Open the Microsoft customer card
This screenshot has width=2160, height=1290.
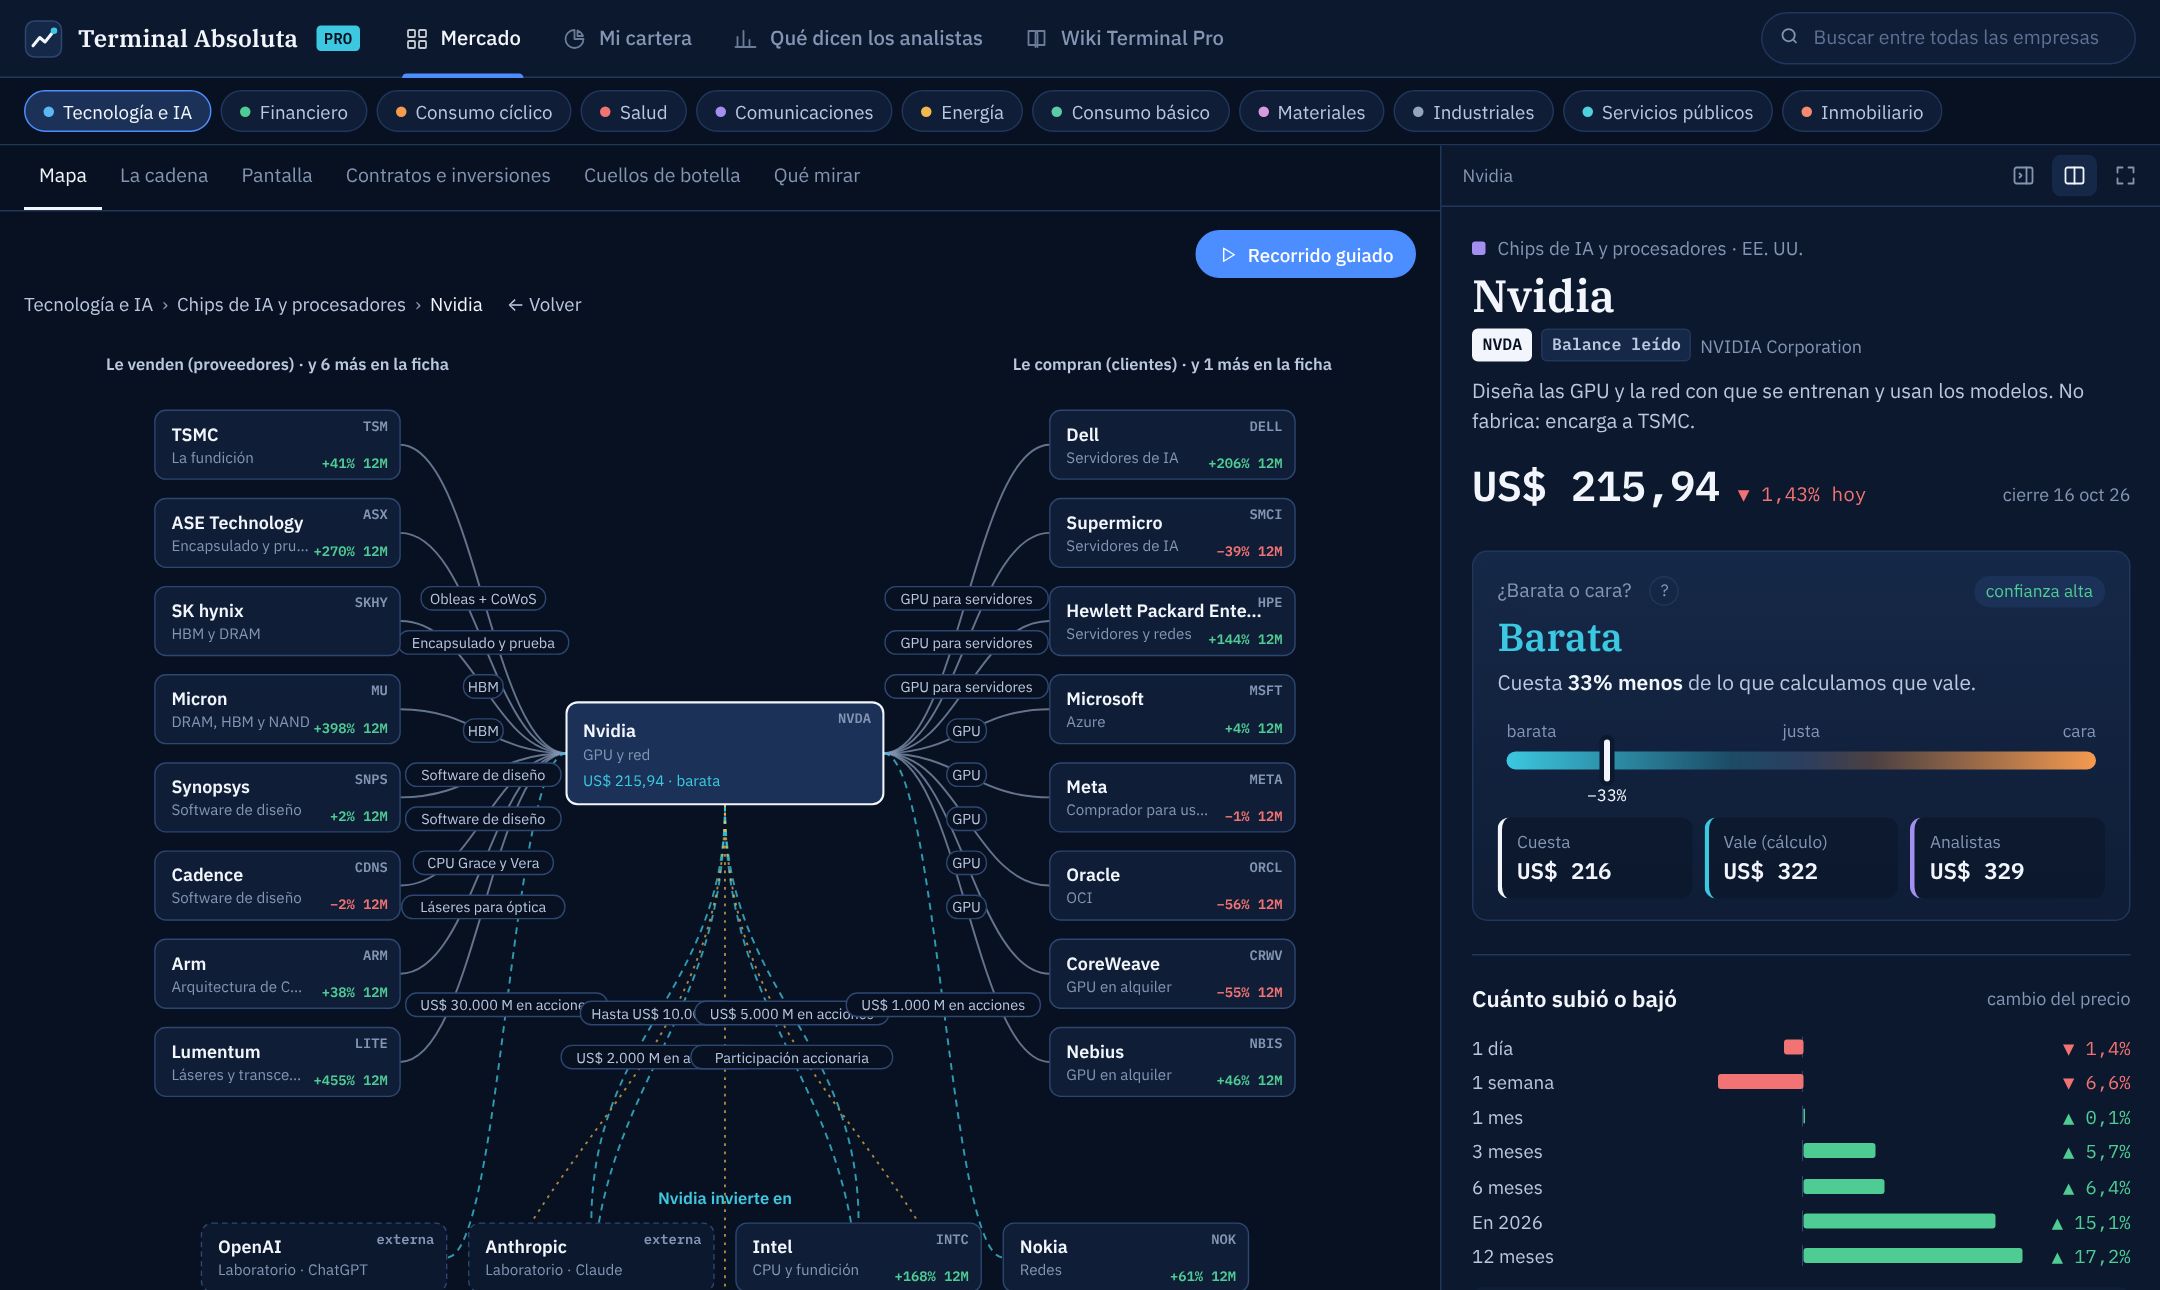[x=1172, y=709]
